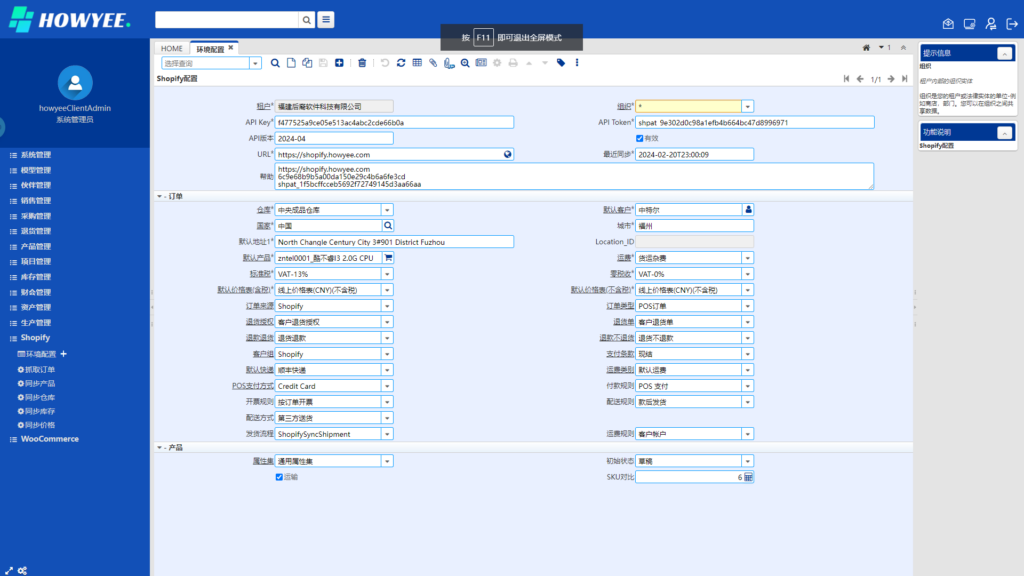The image size is (1024, 576).
Task: Collapse the 产品 section
Action: [x=160, y=448]
